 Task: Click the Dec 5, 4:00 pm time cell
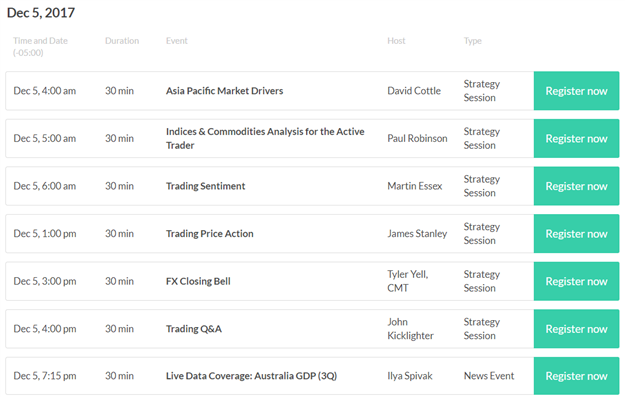(x=45, y=329)
